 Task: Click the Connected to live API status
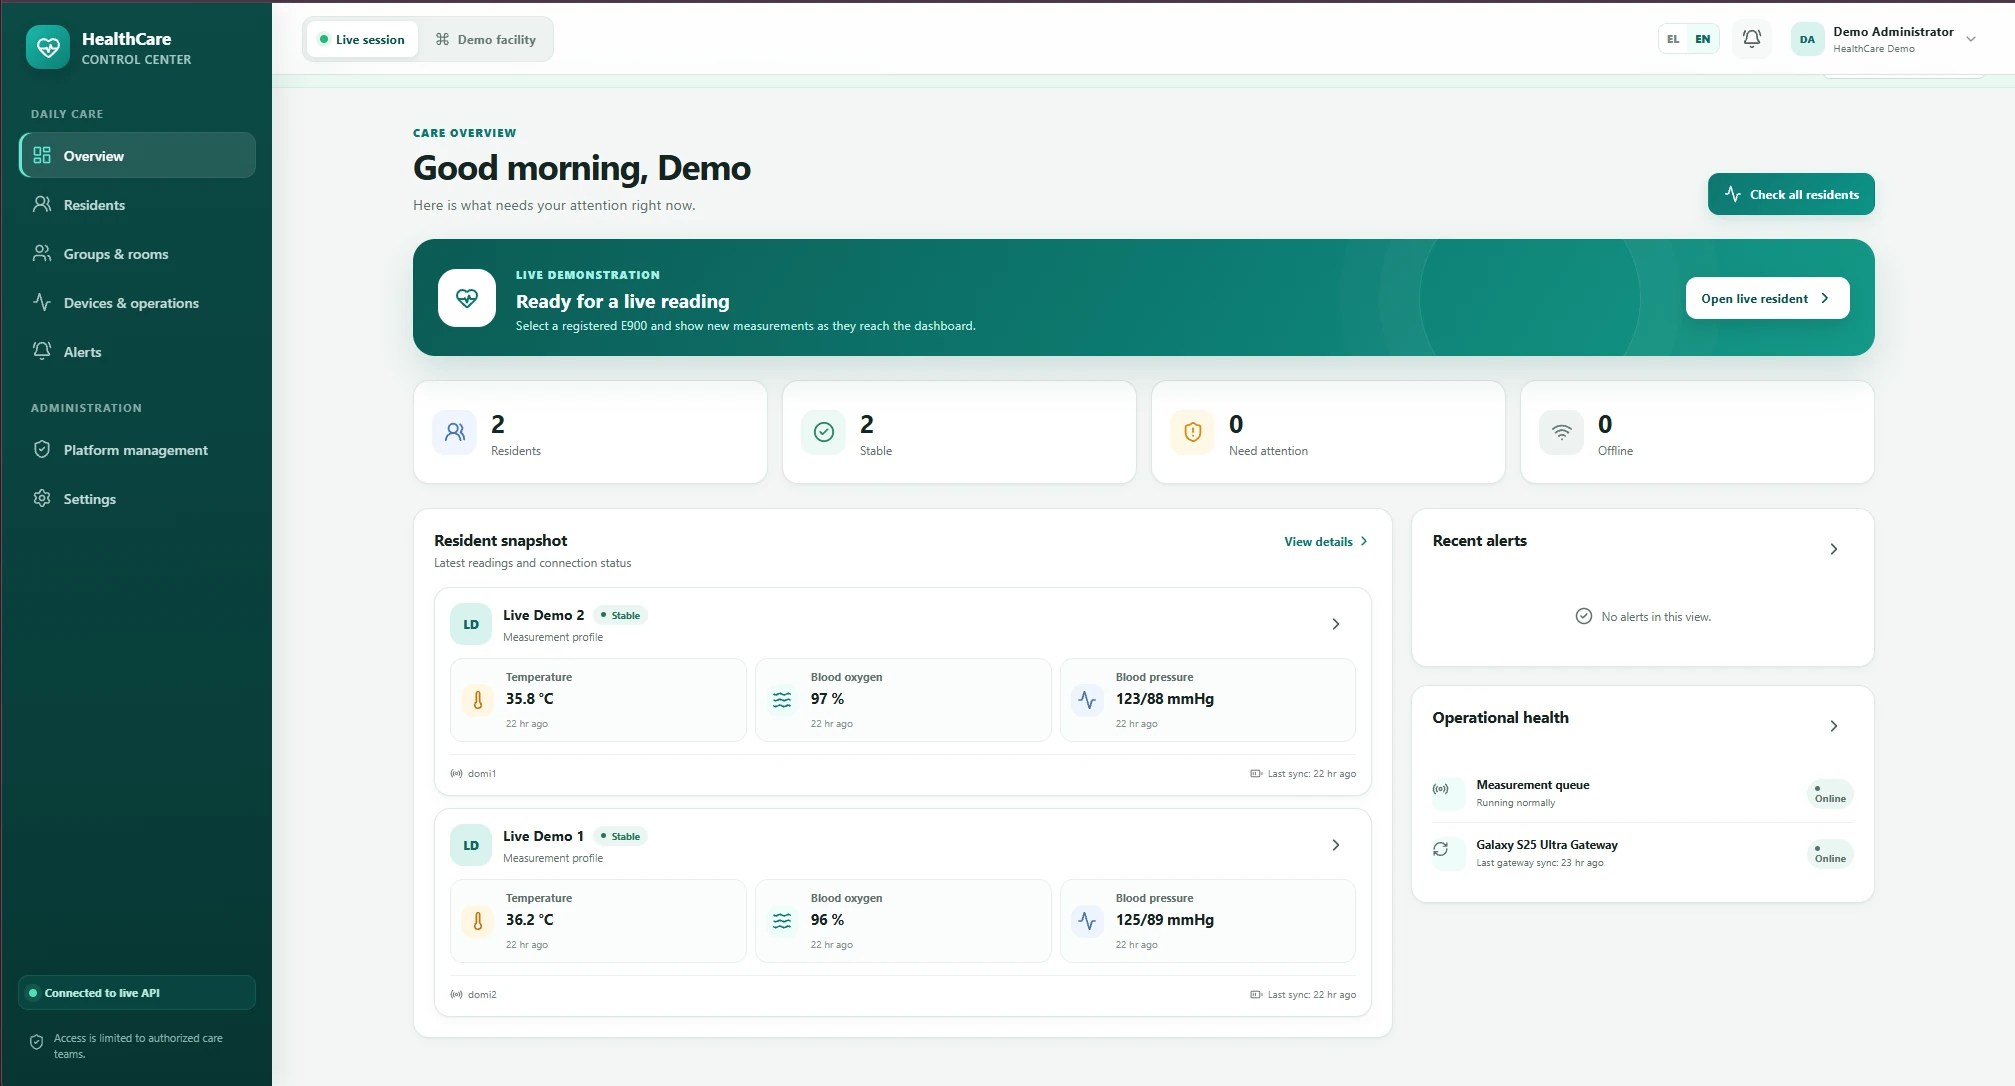(x=137, y=993)
